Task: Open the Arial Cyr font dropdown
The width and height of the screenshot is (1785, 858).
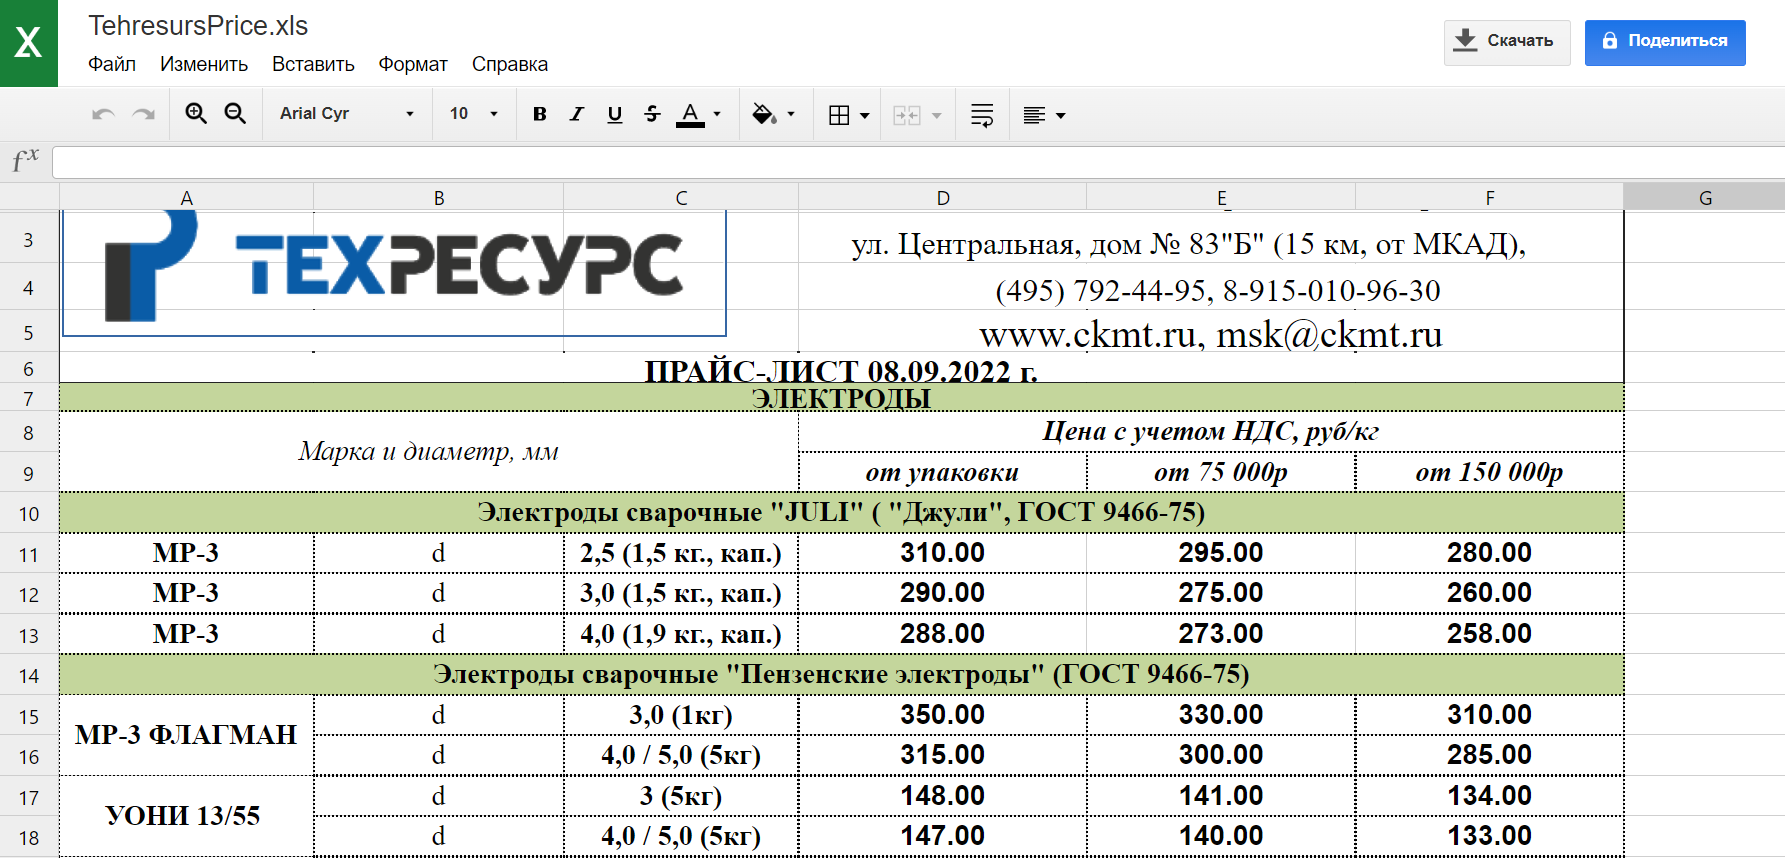Action: [347, 114]
